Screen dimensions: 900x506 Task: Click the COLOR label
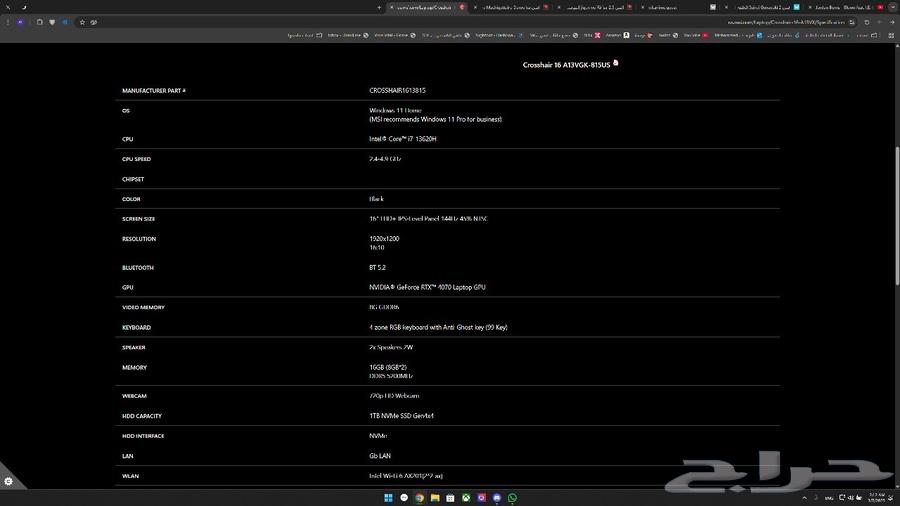tap(131, 199)
